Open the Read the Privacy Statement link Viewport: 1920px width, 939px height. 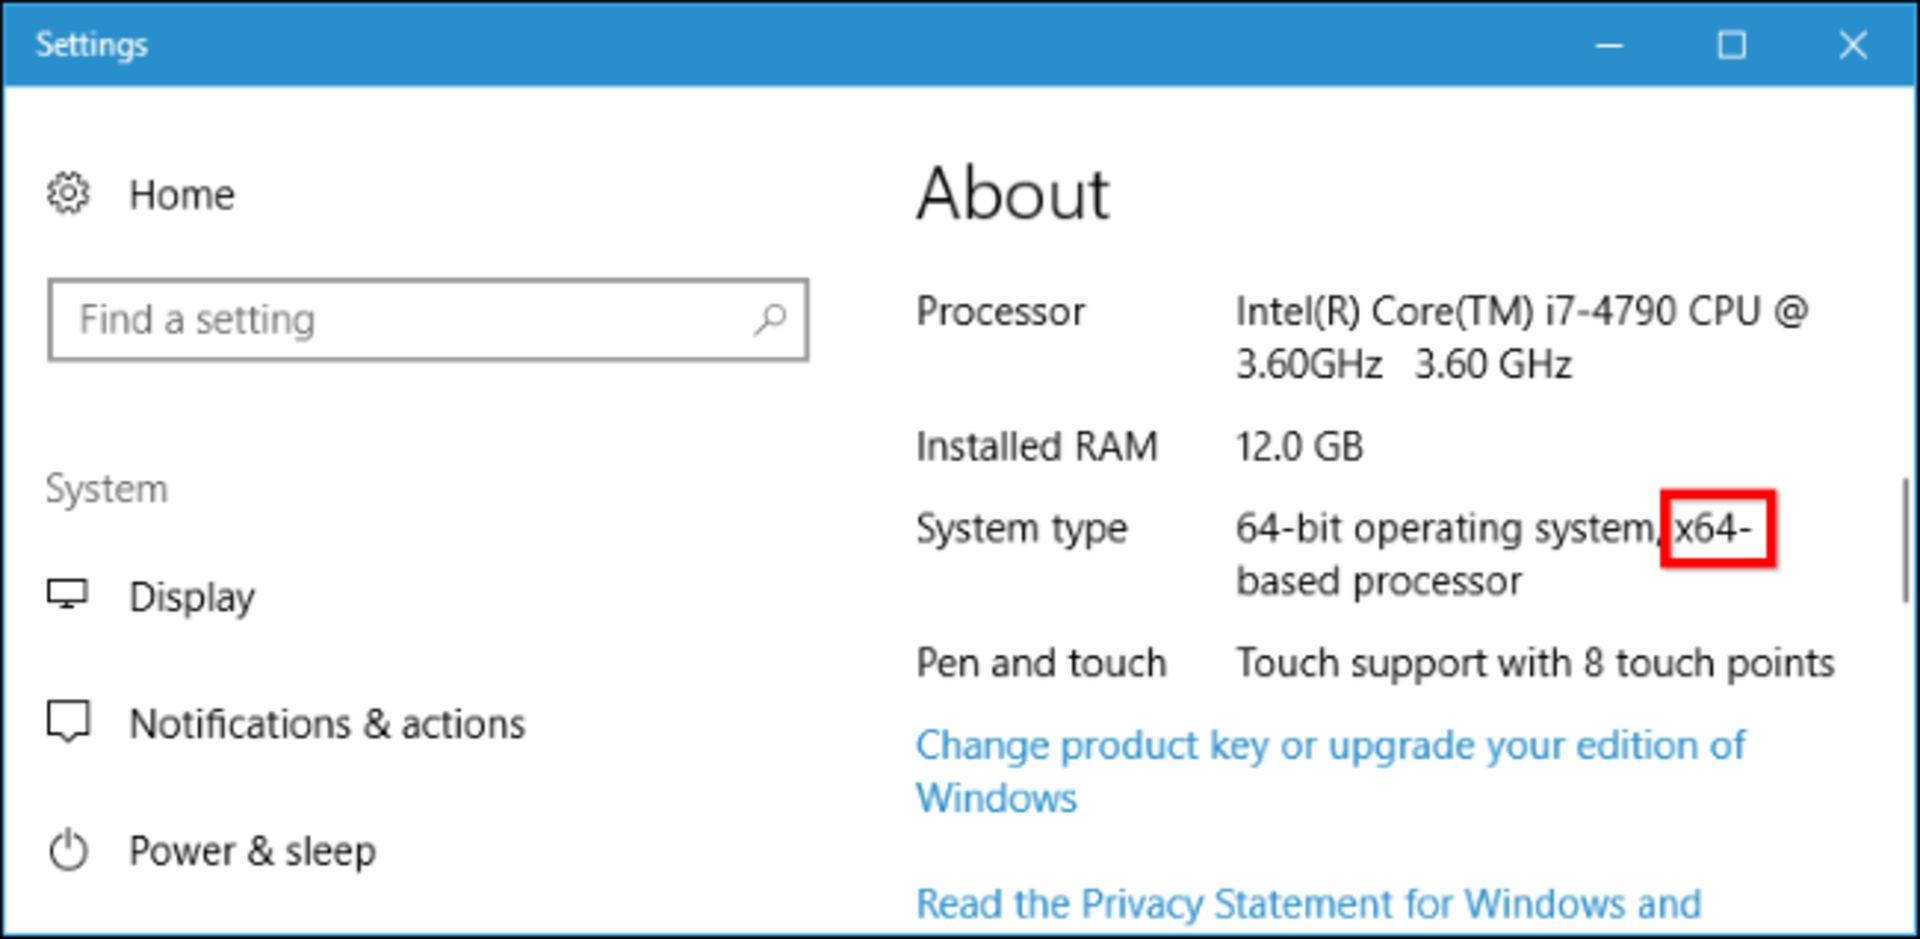click(x=1308, y=904)
